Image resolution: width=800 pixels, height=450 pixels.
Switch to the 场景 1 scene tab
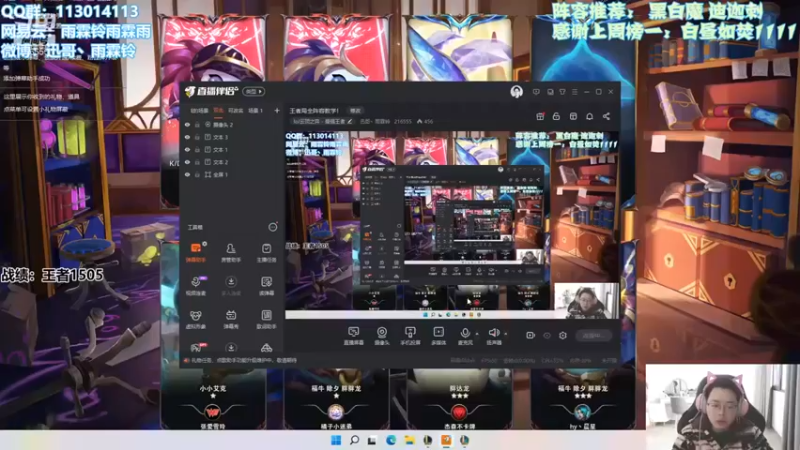tap(255, 111)
